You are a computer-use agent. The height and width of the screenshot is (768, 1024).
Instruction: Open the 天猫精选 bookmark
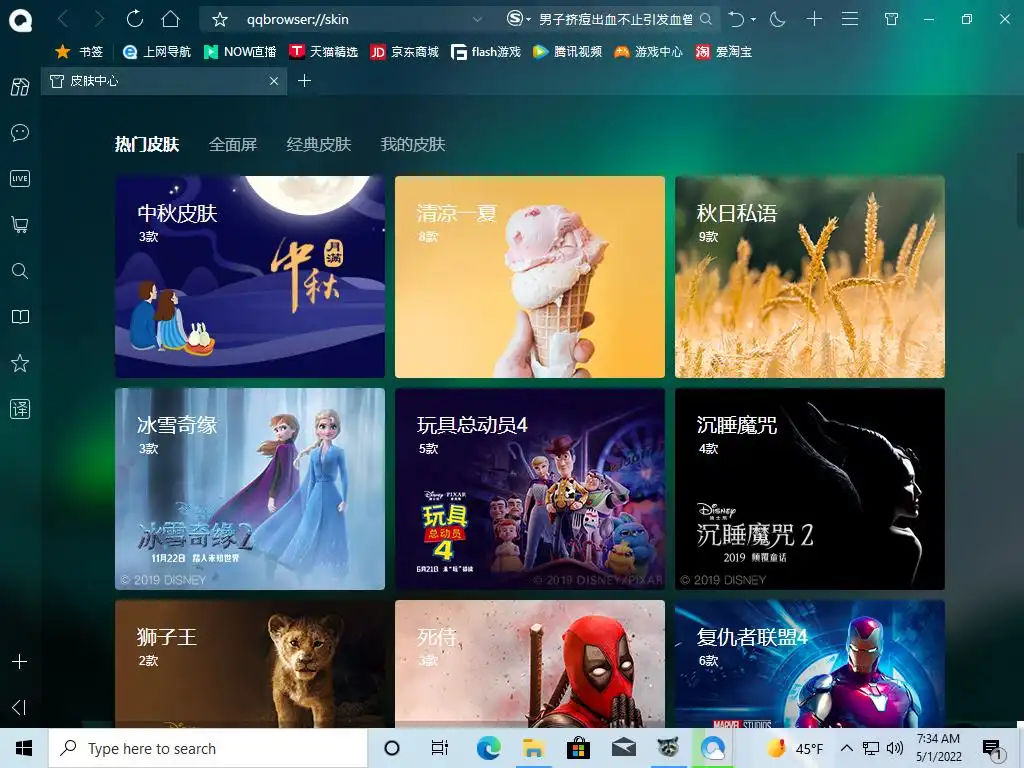[324, 52]
